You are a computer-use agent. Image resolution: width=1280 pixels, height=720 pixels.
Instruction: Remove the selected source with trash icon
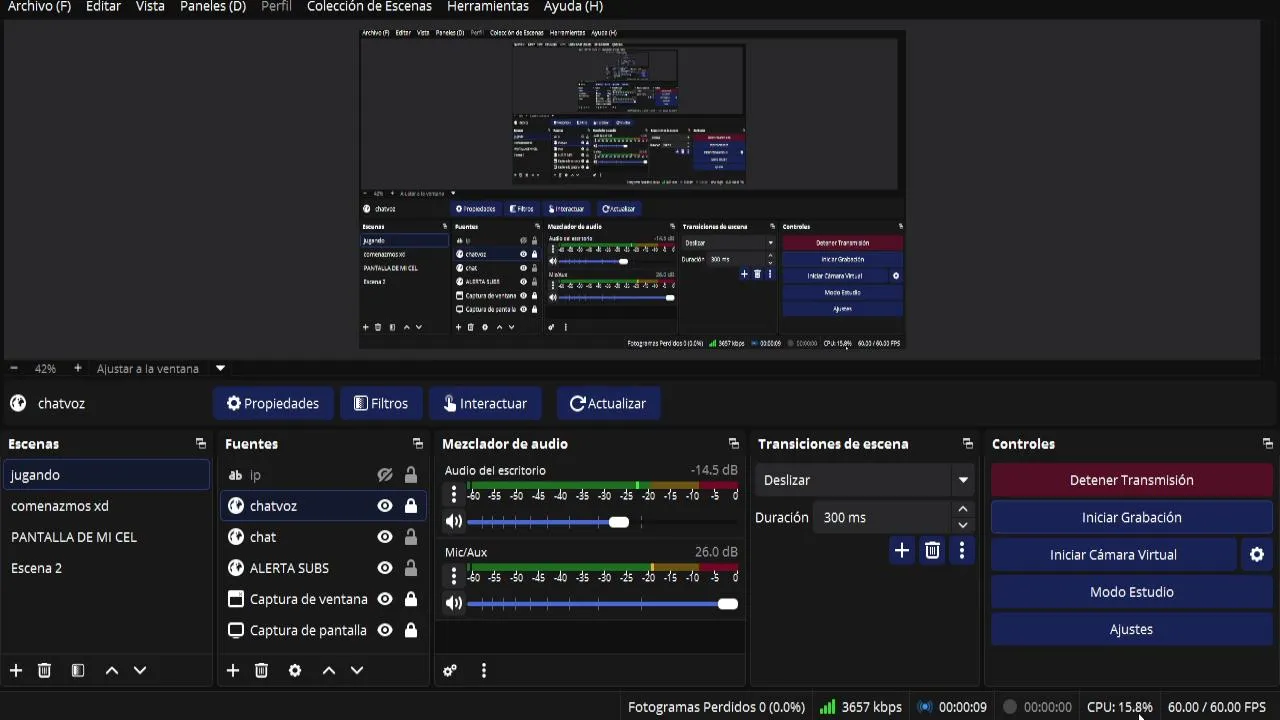[x=261, y=670]
